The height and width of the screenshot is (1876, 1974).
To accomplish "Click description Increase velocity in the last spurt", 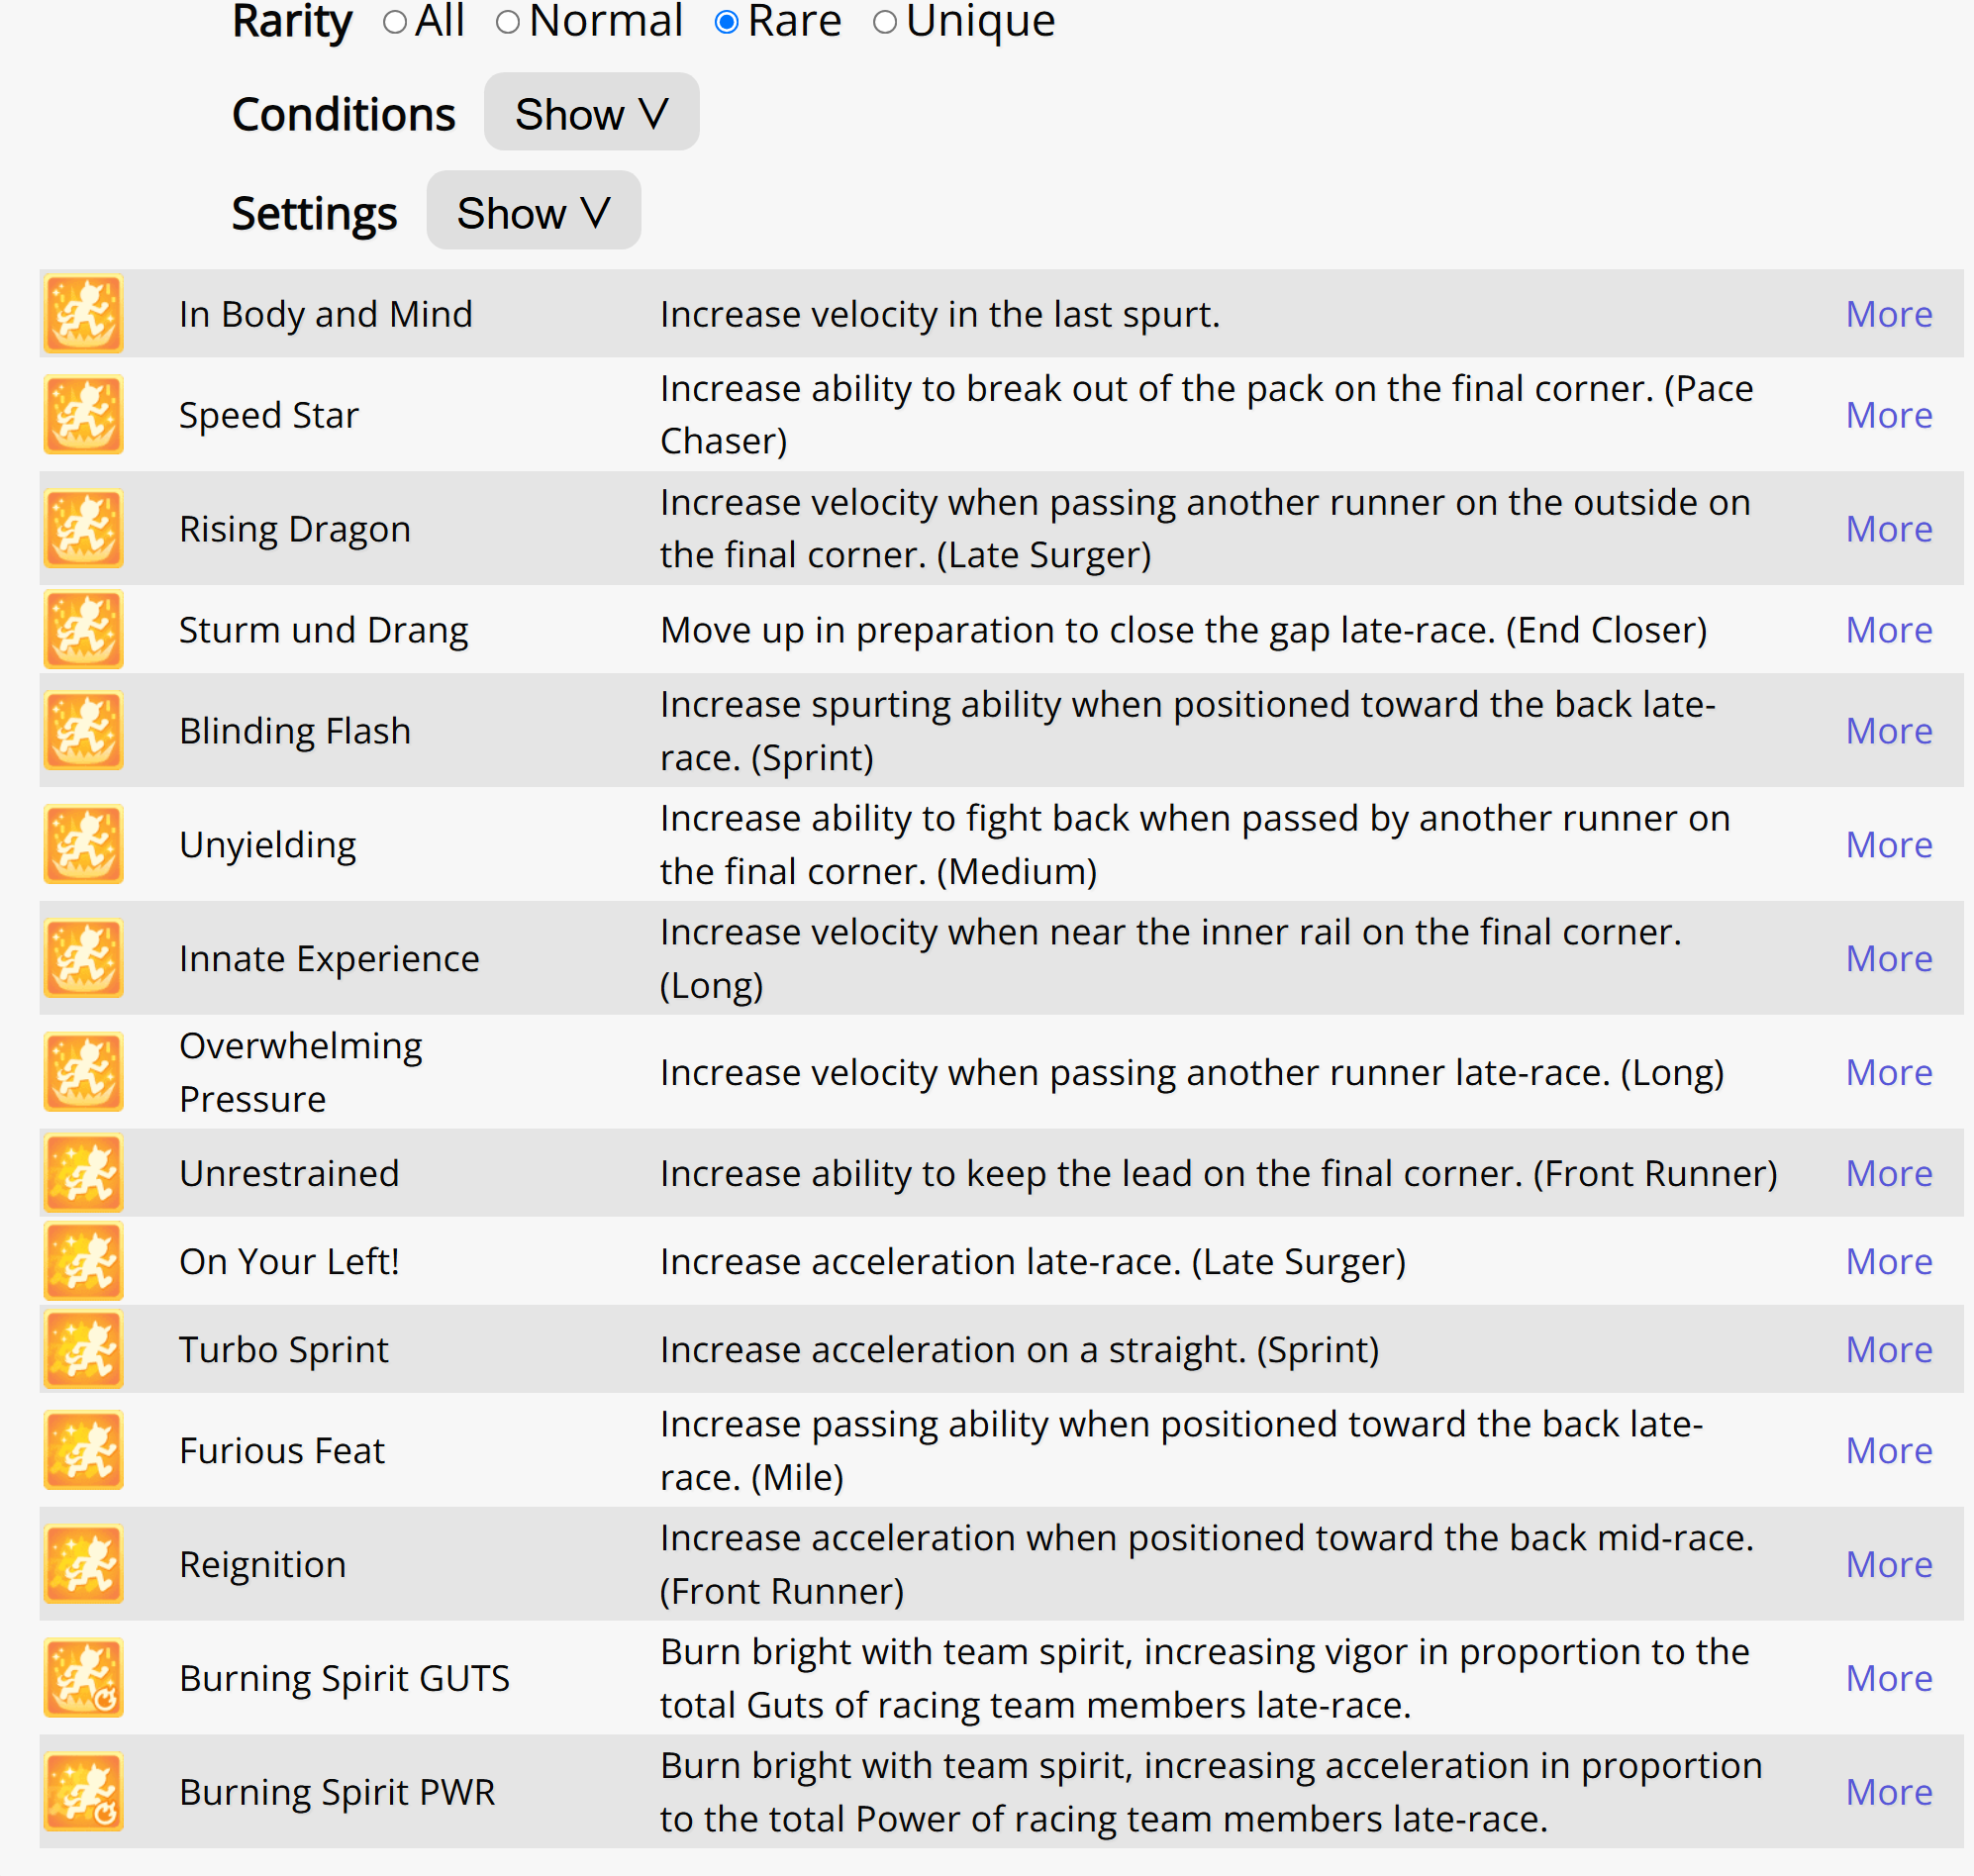I will point(940,315).
